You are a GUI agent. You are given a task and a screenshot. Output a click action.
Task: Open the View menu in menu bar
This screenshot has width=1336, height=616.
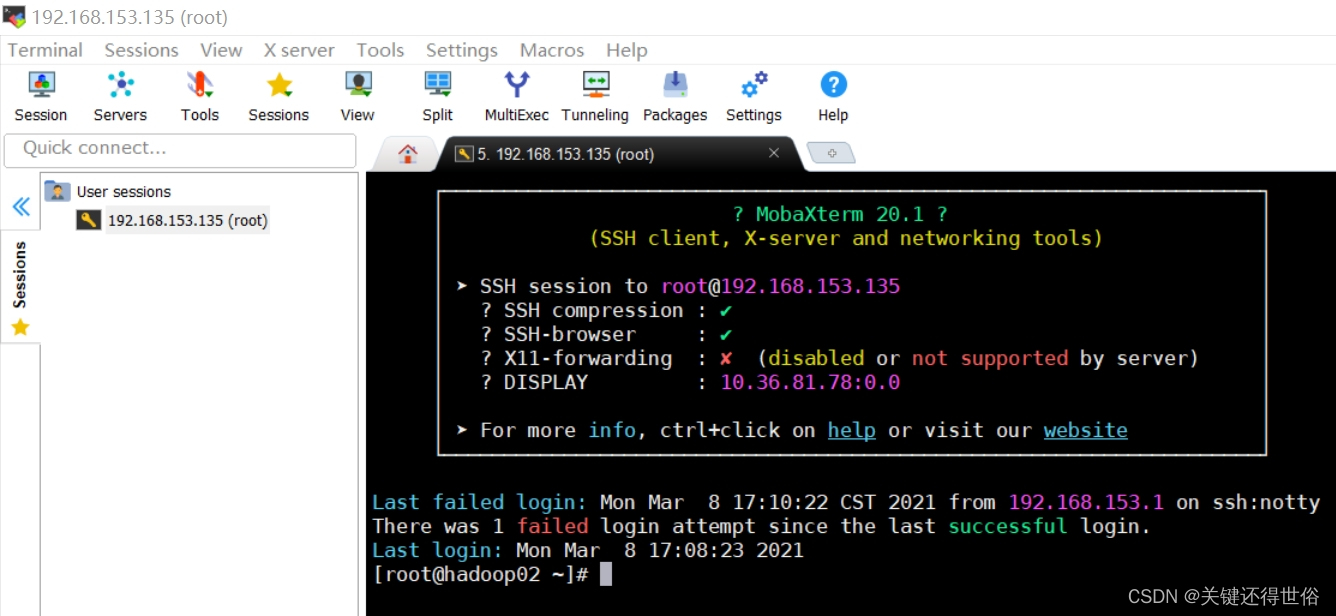(x=221, y=50)
